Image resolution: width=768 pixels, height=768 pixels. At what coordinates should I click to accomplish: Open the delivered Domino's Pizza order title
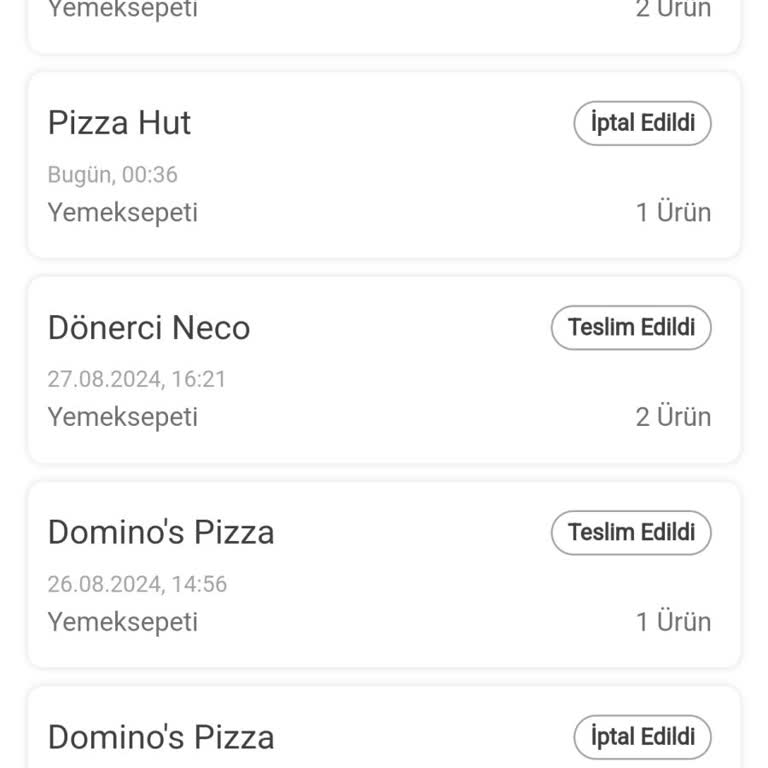click(161, 532)
